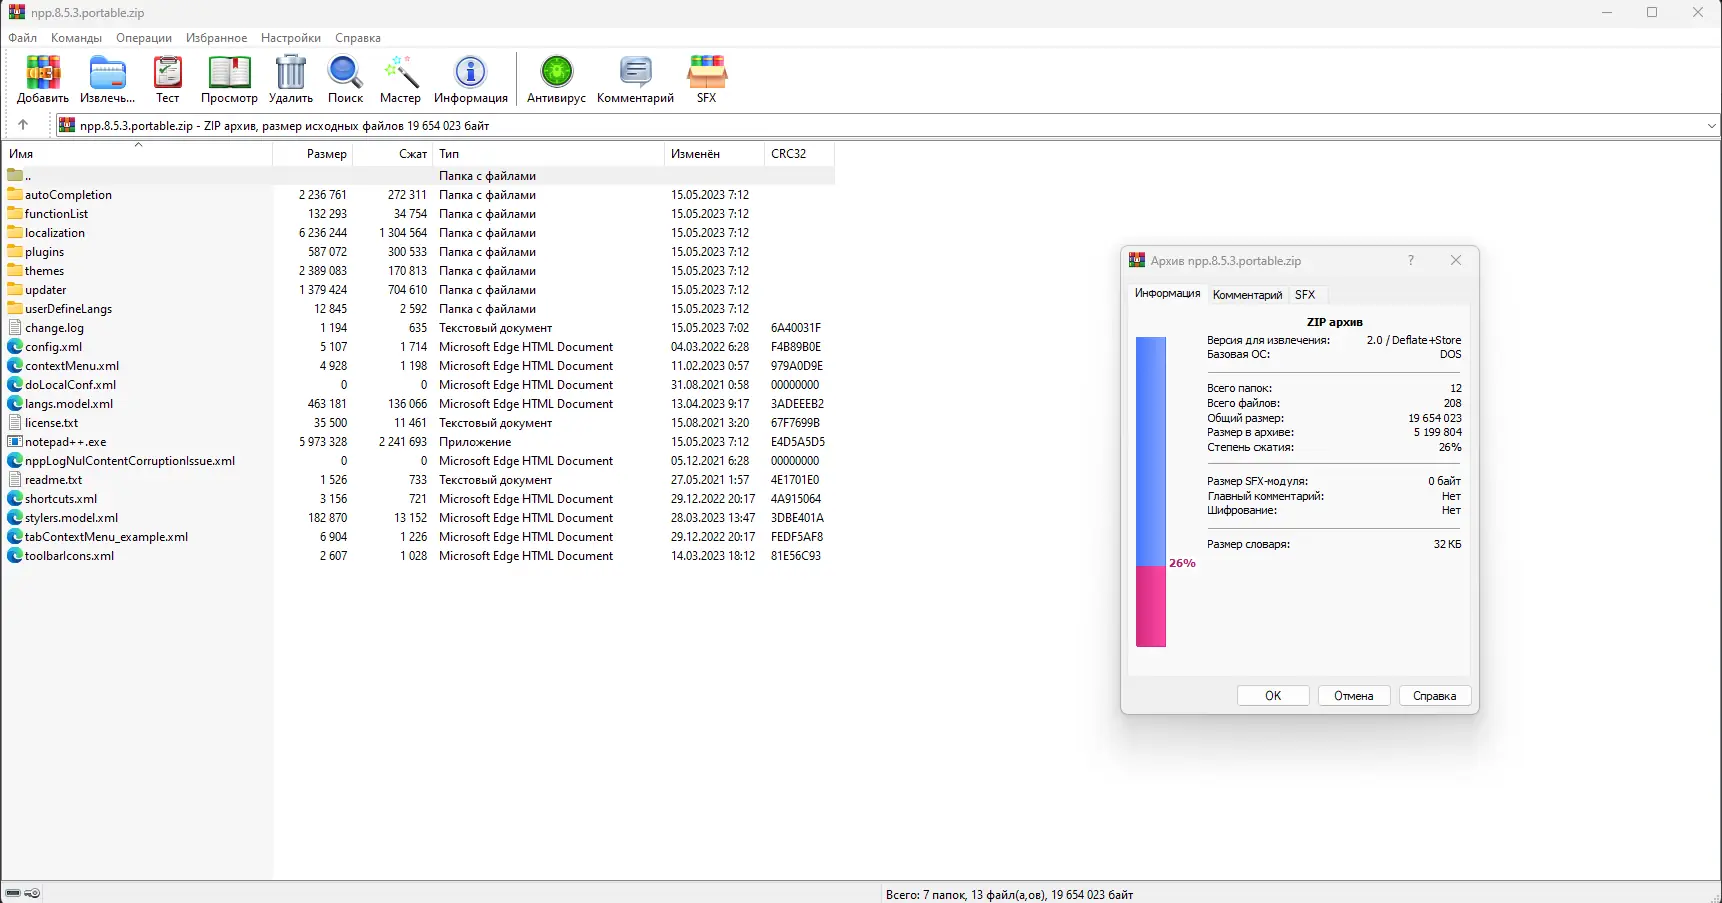Viewport: 1722px width, 903px height.
Task: Open the Справка menu in menu bar
Action: [358, 38]
